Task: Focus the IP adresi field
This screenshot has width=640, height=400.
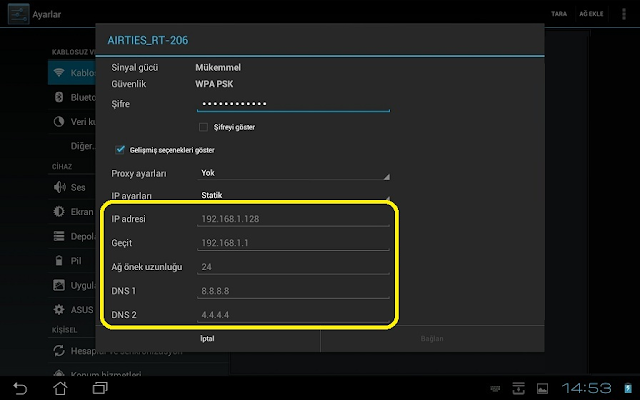Action: point(293,219)
